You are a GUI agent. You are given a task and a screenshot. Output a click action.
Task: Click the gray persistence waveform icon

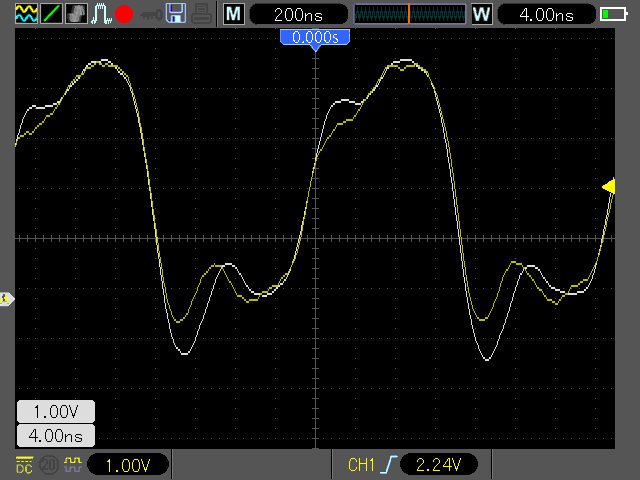pos(76,13)
